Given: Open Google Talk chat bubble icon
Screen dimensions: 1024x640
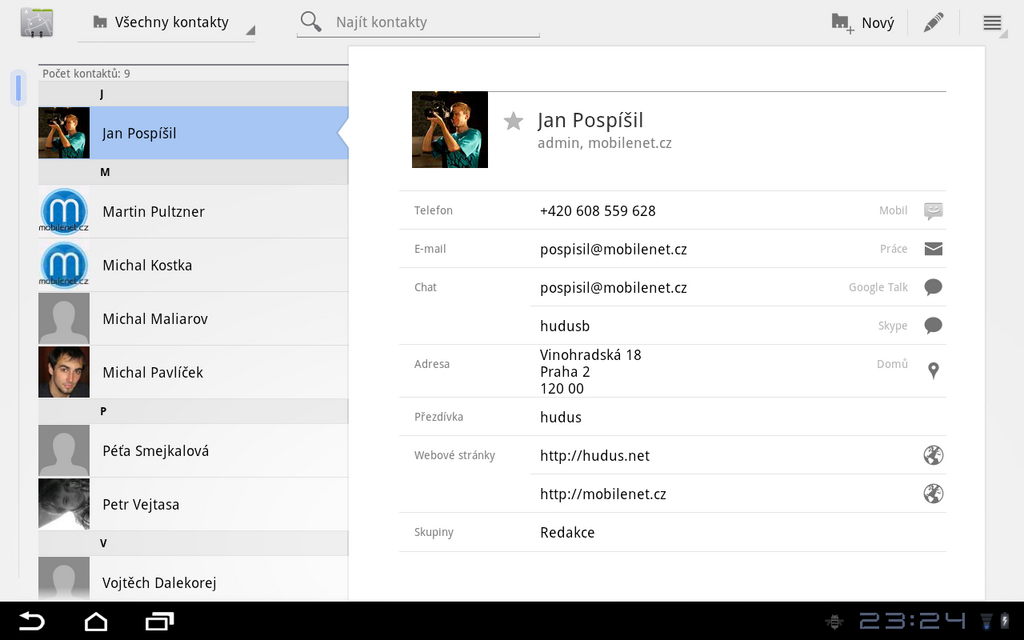Looking at the screenshot, I should tap(933, 288).
